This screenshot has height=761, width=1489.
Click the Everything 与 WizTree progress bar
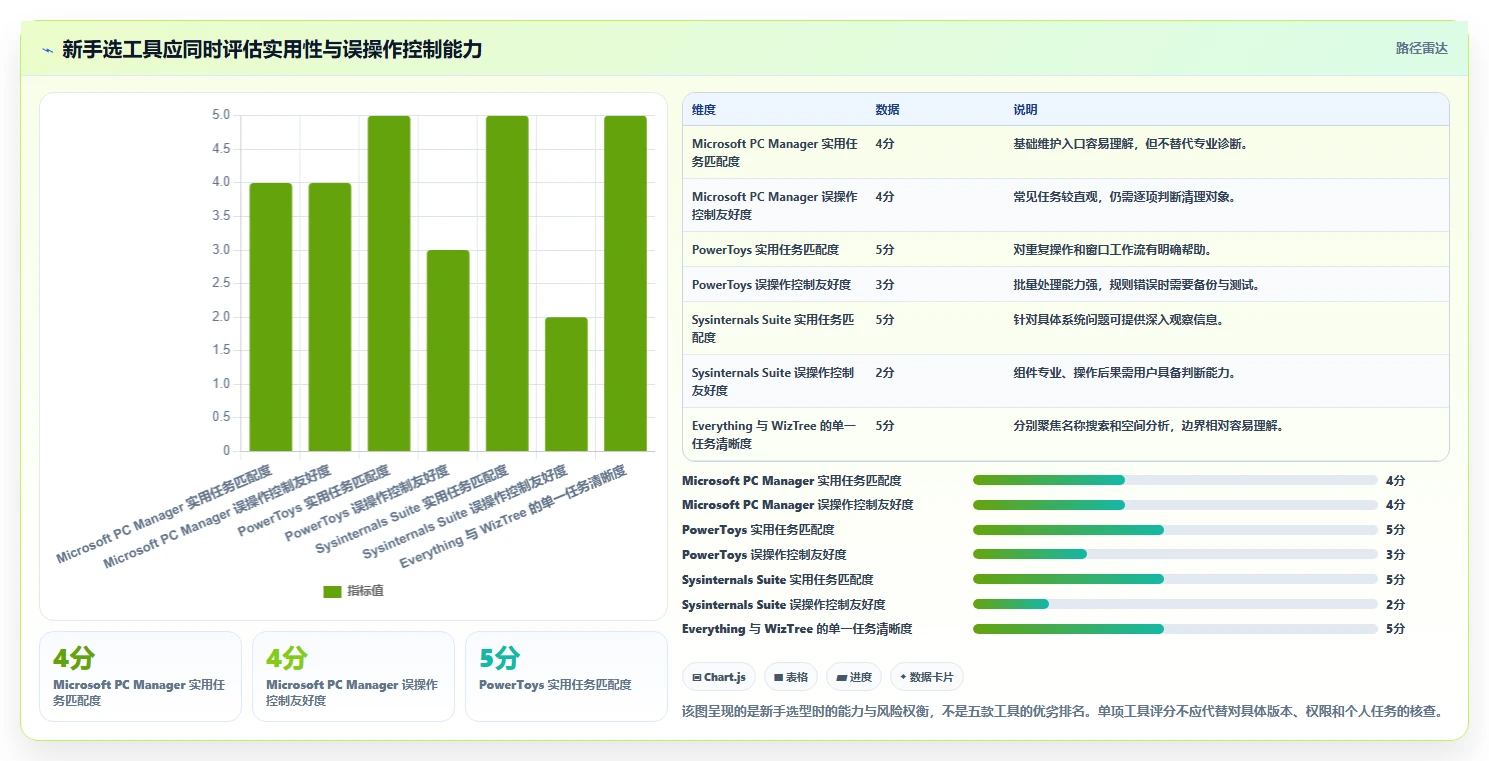click(x=1175, y=629)
